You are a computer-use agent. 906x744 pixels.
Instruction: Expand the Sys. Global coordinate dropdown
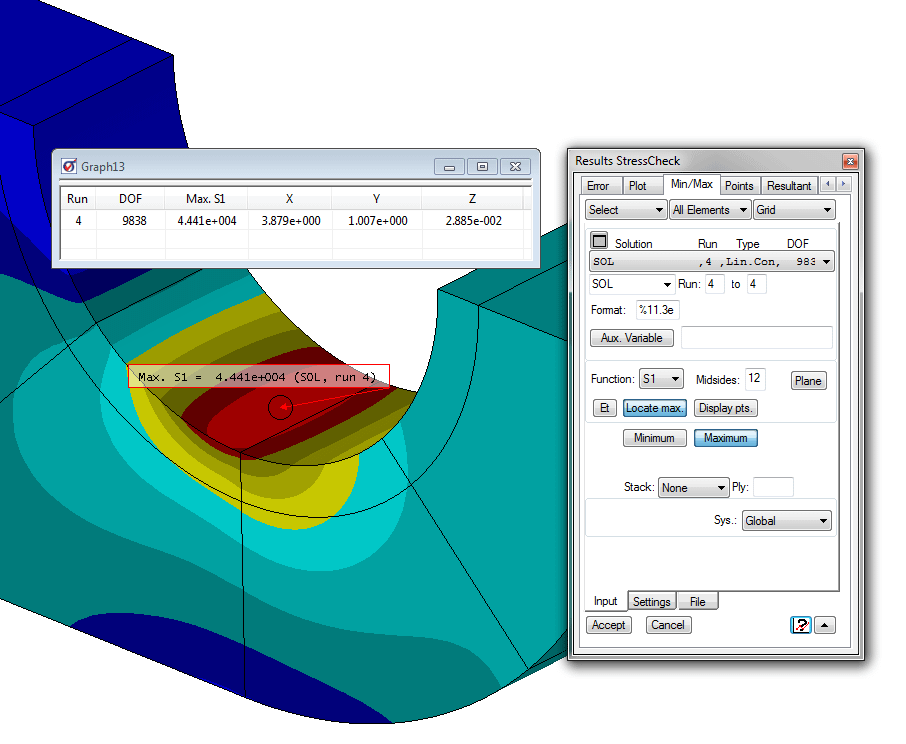point(786,520)
